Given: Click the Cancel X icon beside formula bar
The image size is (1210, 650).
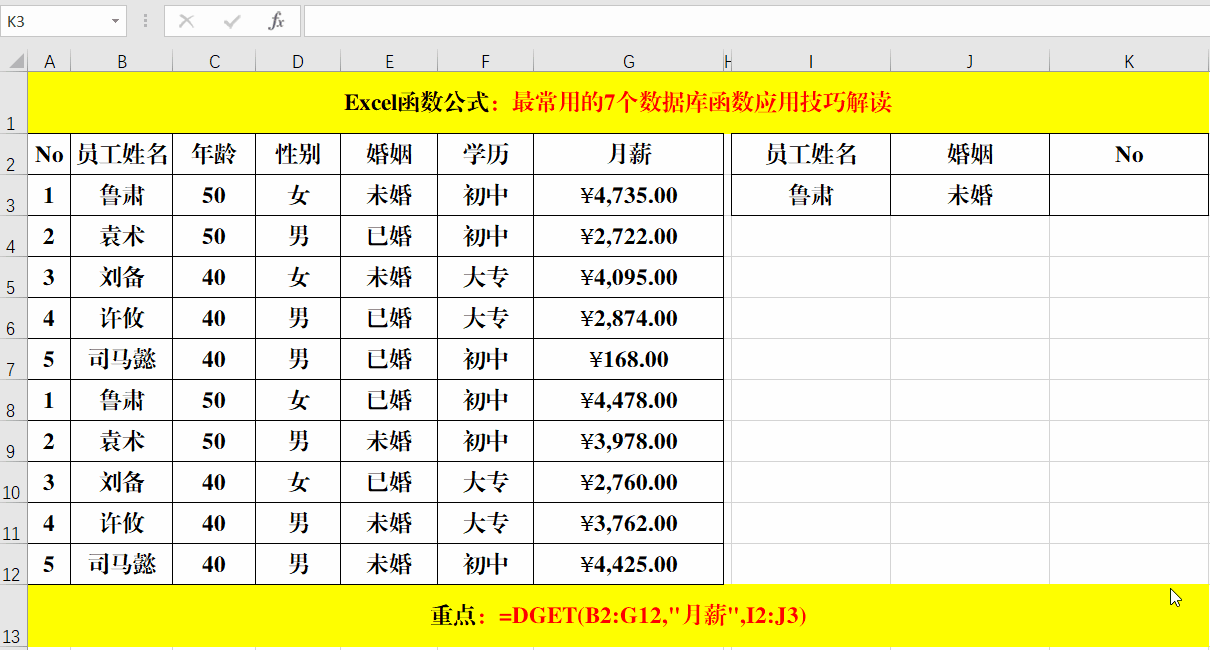Looking at the screenshot, I should click(186, 21).
